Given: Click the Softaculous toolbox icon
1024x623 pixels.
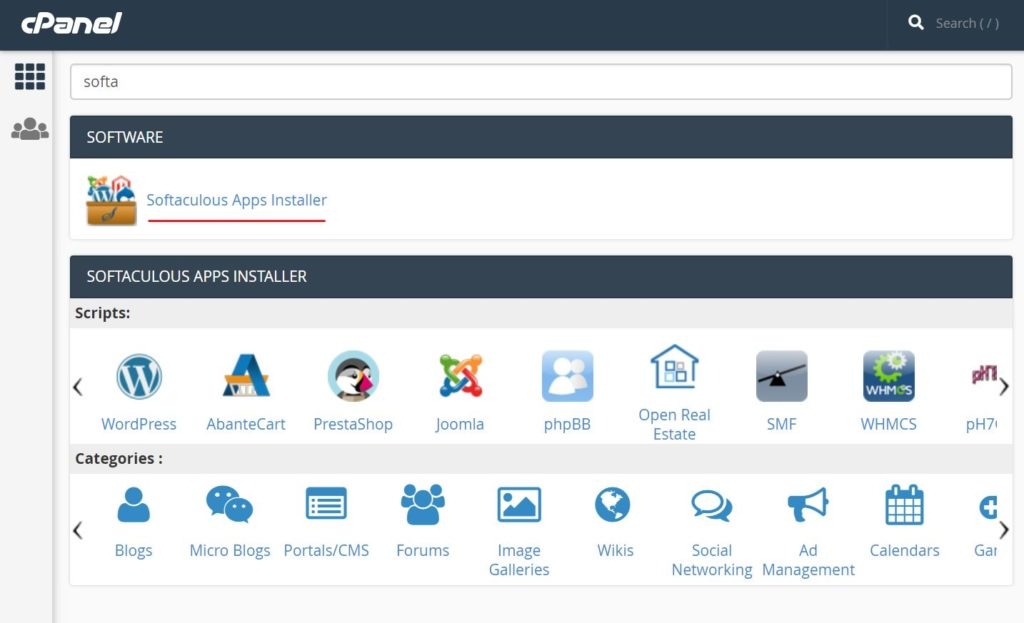Looking at the screenshot, I should click(111, 200).
